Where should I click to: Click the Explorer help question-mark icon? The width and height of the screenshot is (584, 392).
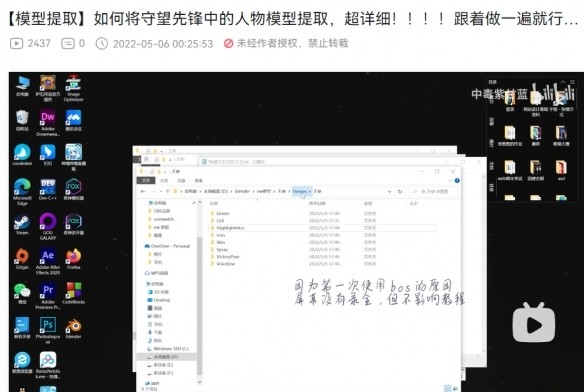(x=457, y=180)
